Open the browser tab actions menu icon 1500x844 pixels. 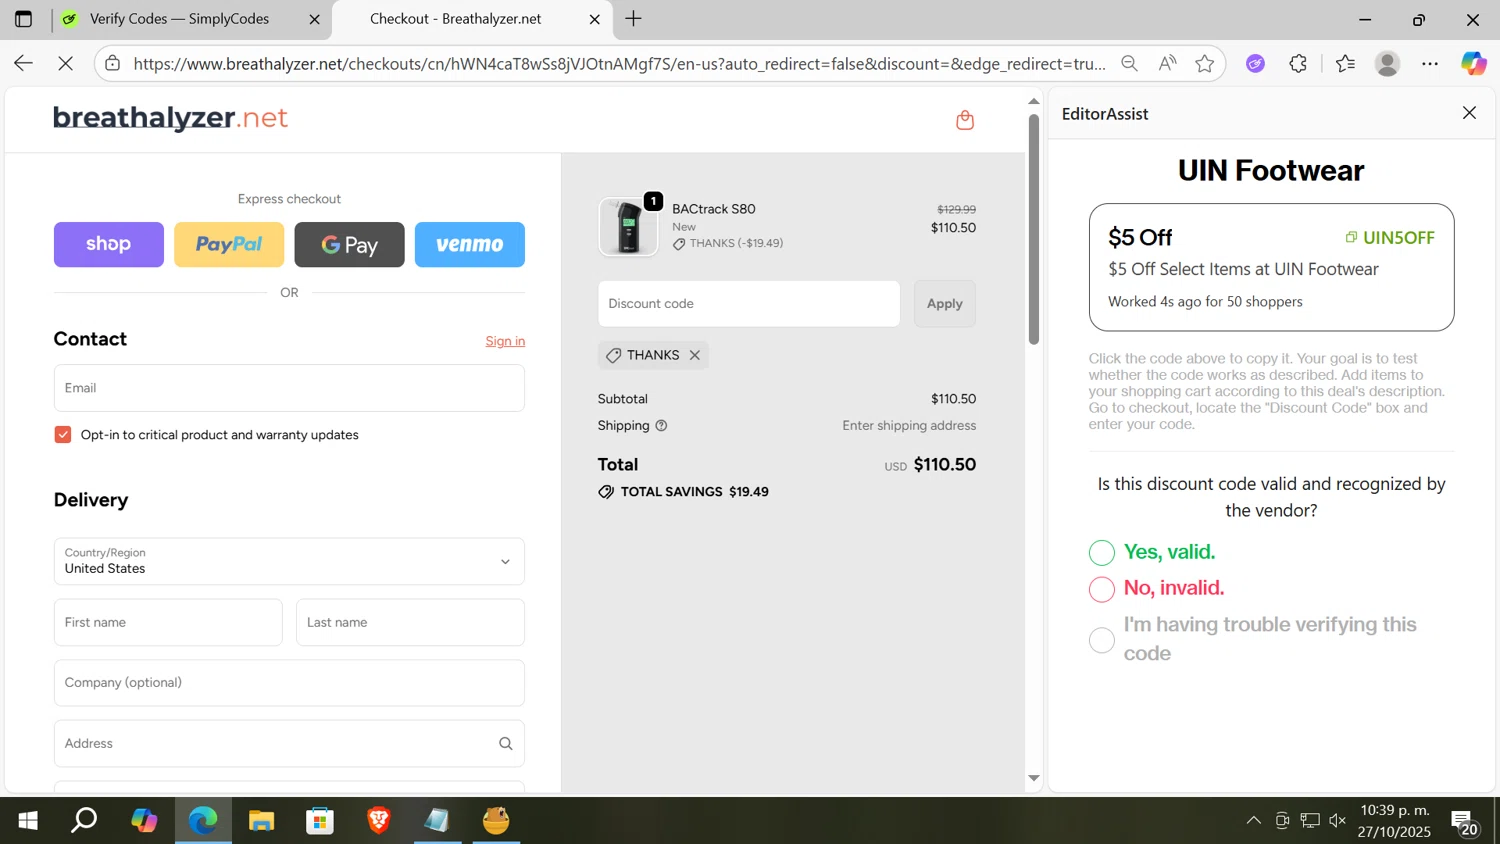pos(23,19)
